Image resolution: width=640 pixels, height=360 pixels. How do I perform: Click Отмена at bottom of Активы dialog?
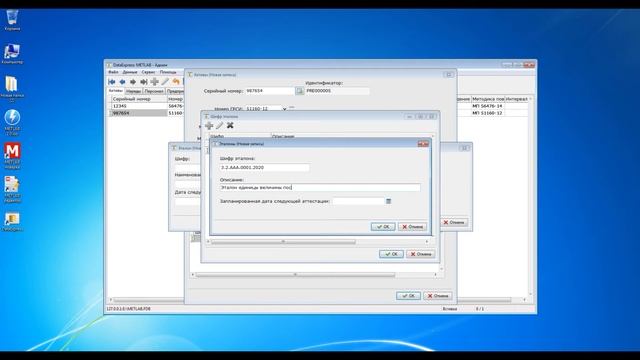pos(438,296)
